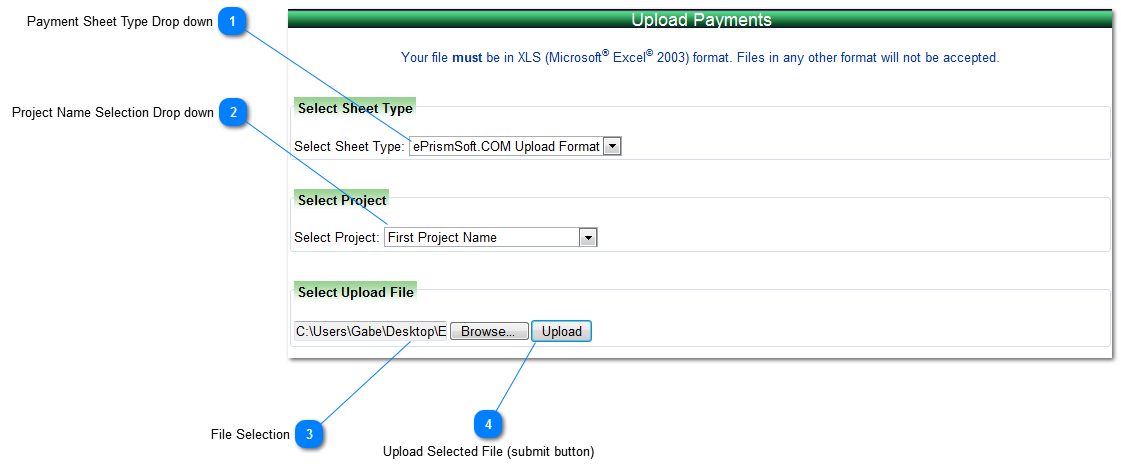Open the Select Sheet Type dropdown
This screenshot has width=1121, height=475.
[515, 147]
